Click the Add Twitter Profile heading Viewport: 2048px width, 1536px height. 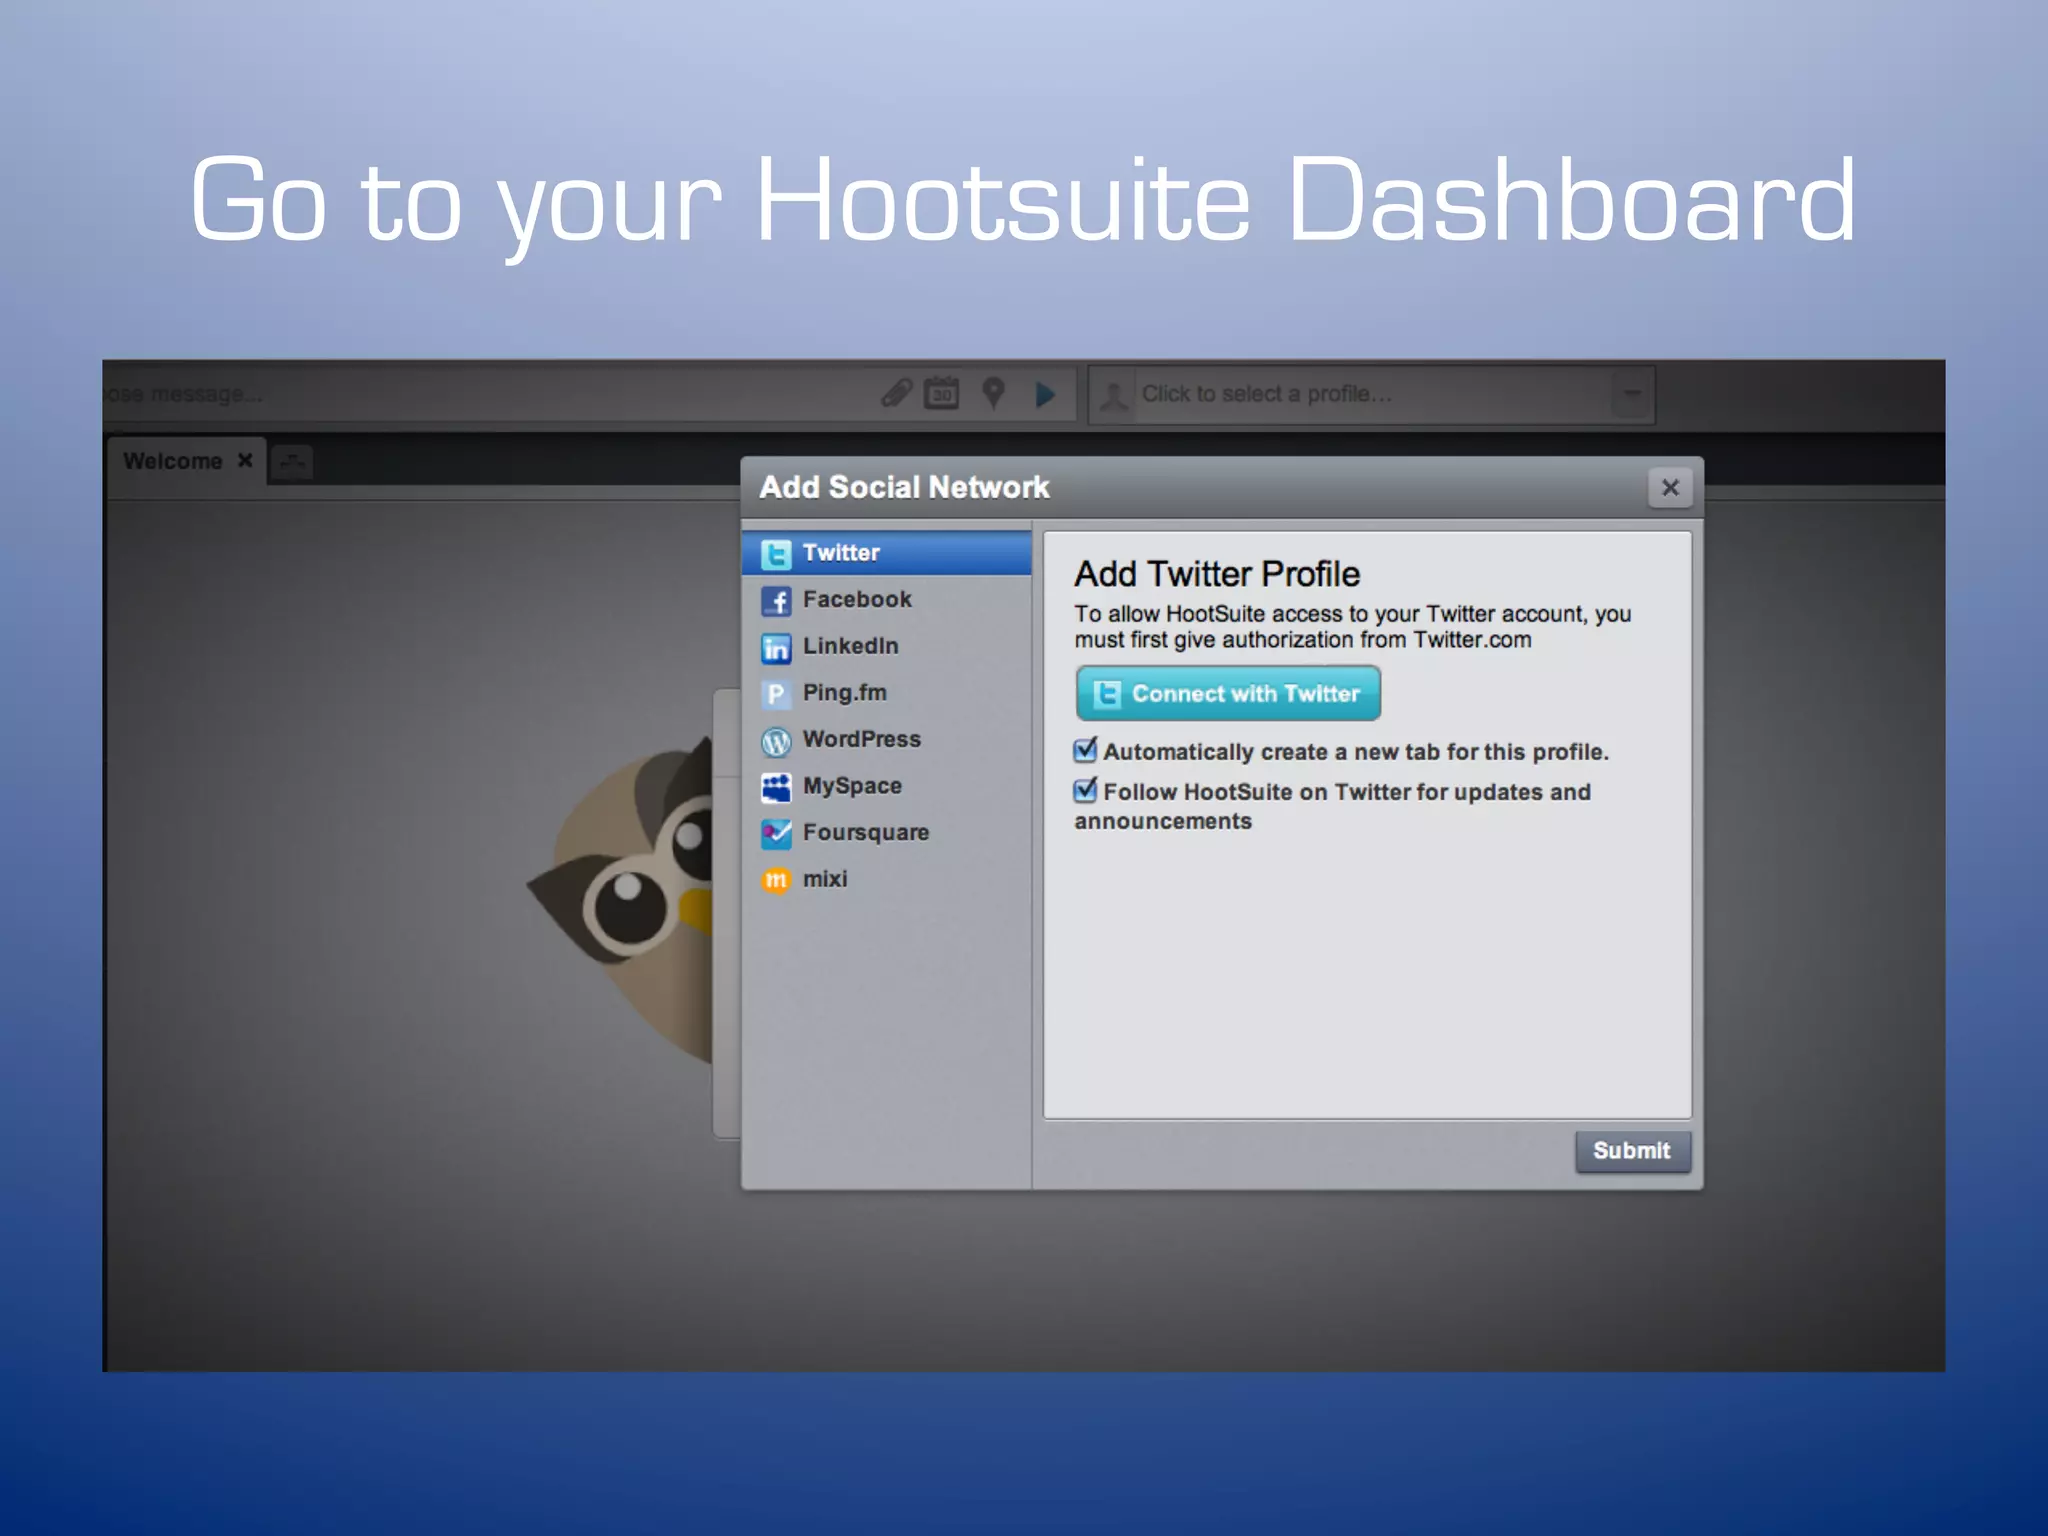pos(1217,574)
